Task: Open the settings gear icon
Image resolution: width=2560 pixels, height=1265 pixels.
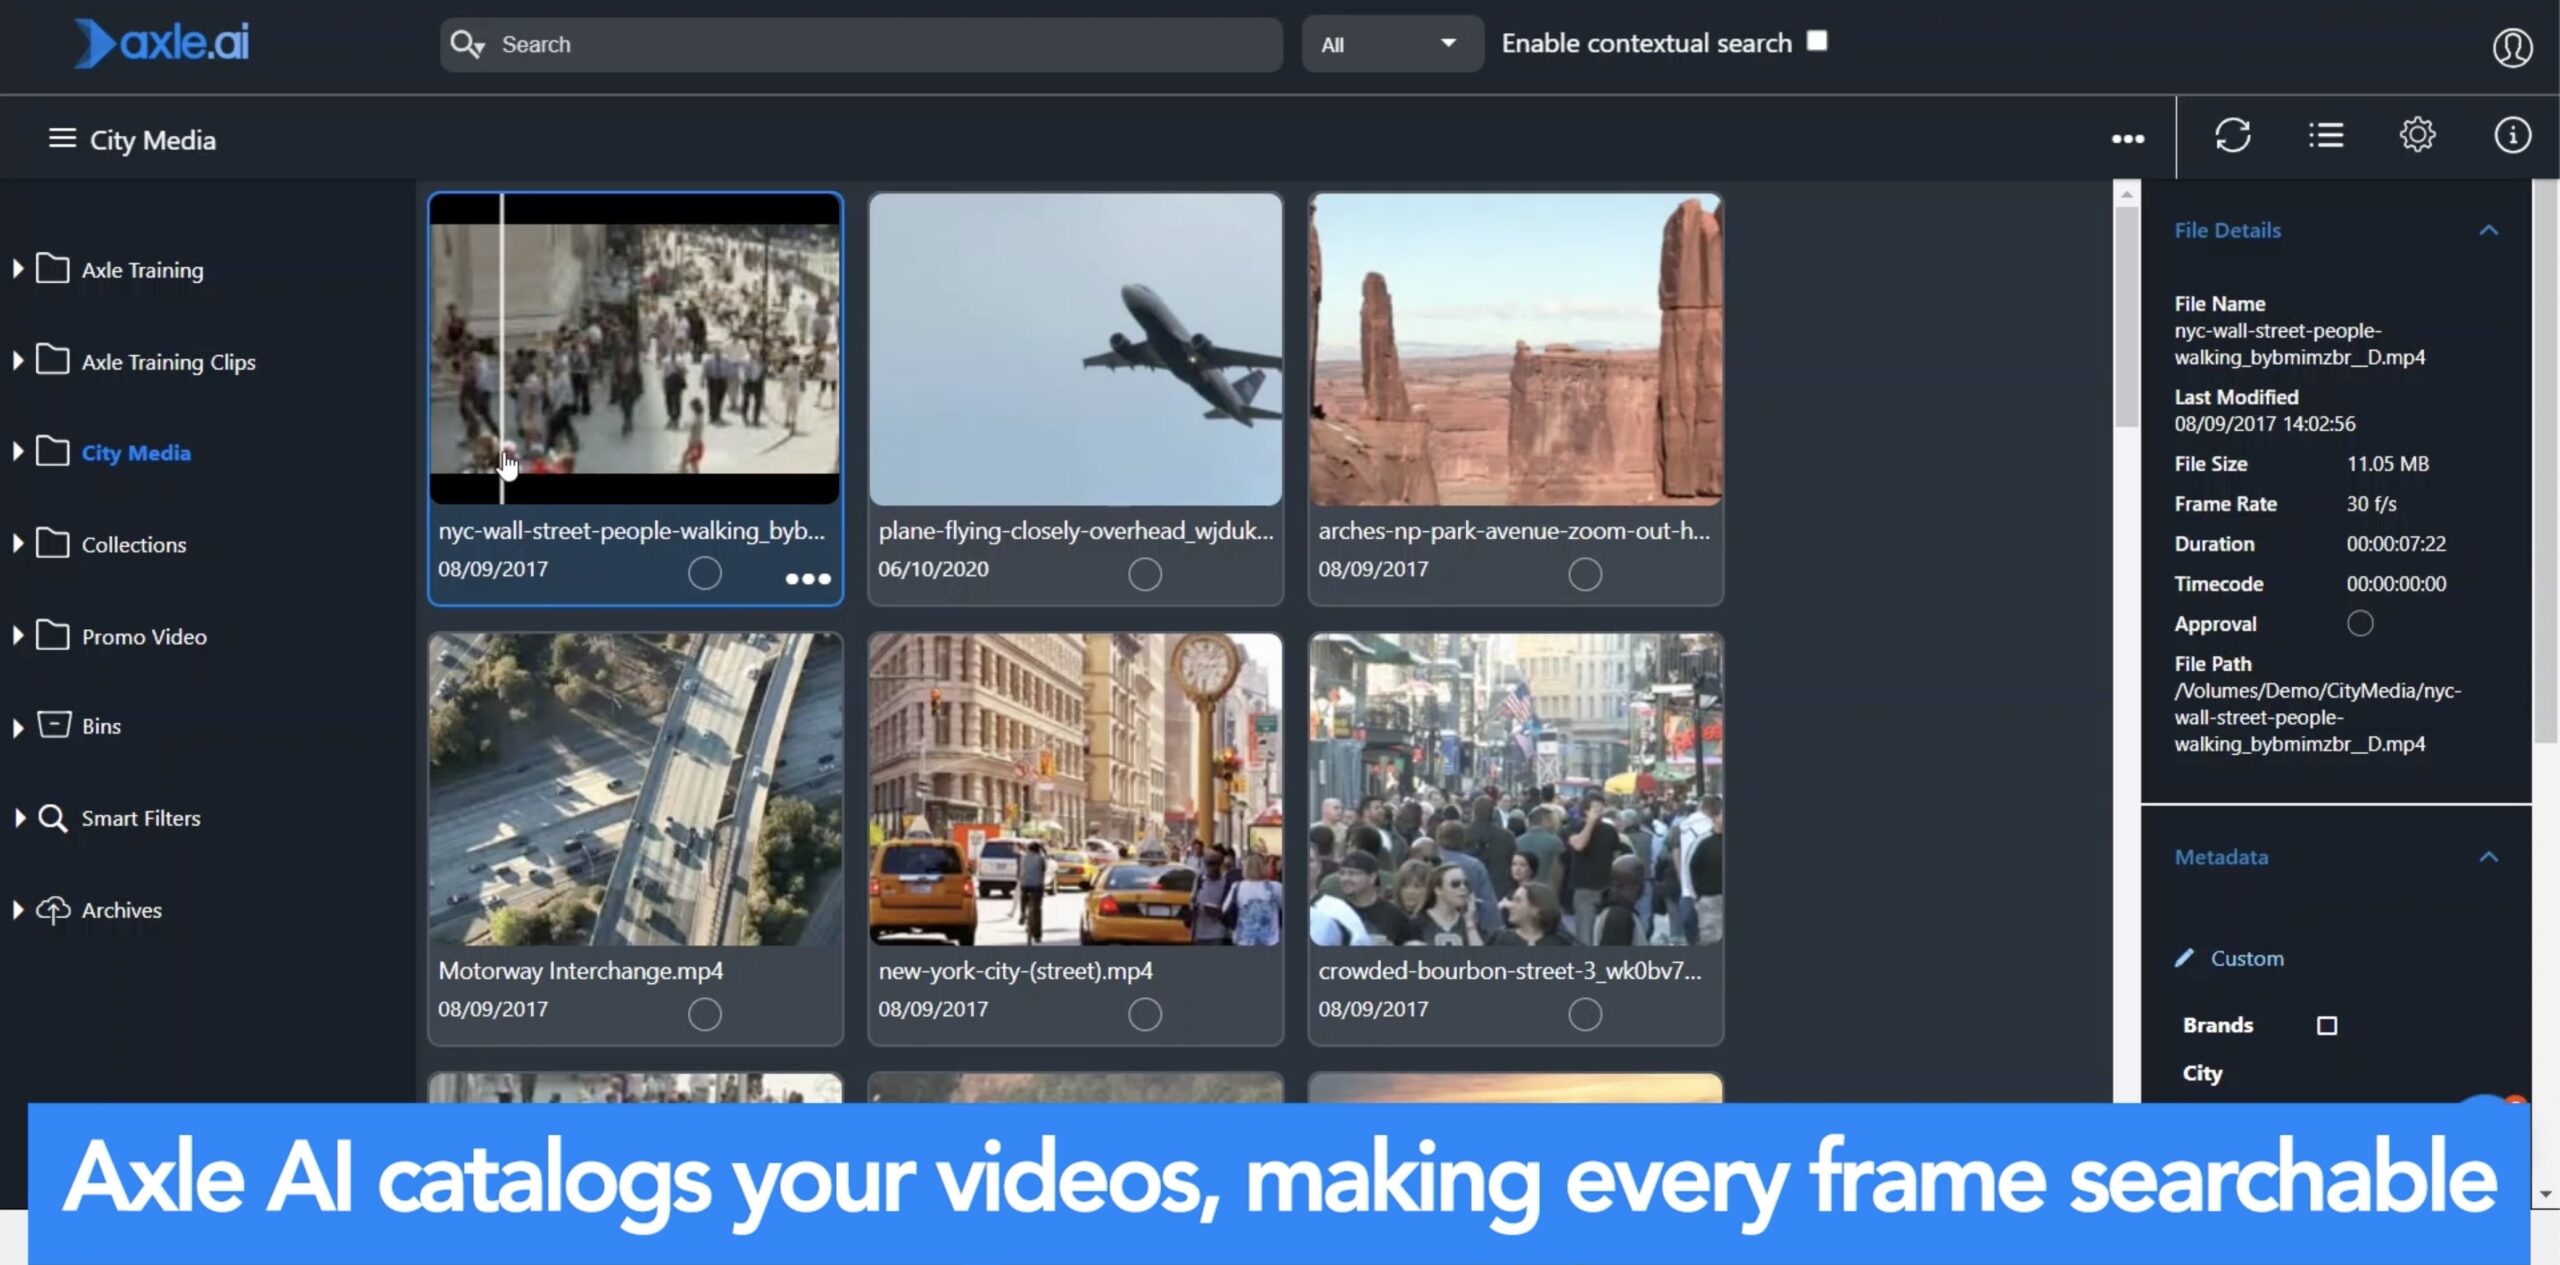Action: [2417, 135]
